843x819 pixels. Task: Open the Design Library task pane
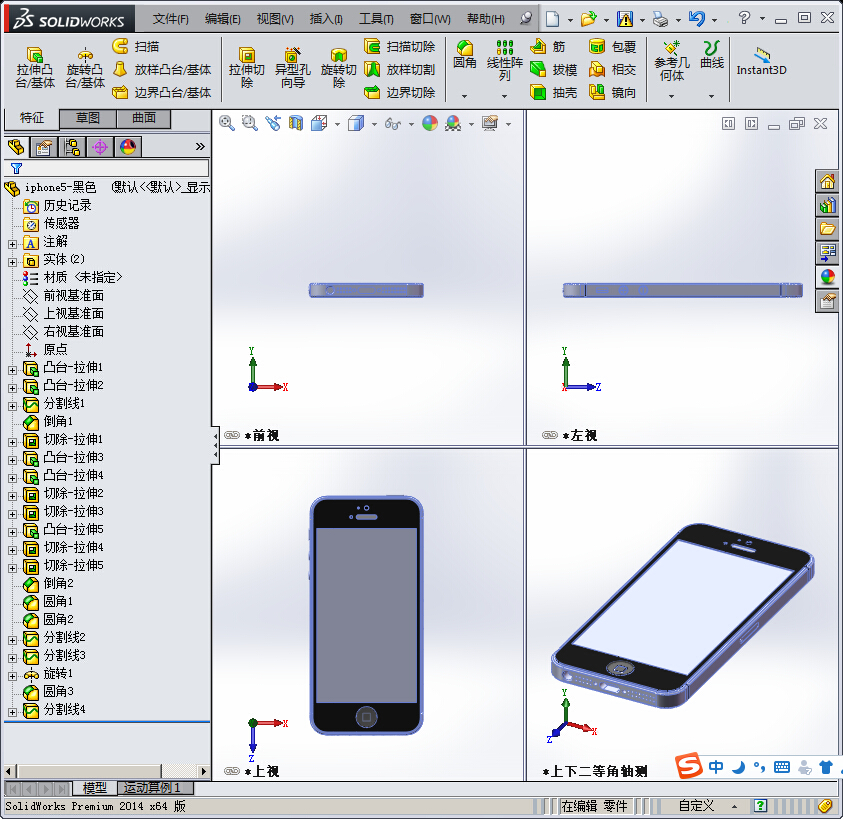point(825,205)
